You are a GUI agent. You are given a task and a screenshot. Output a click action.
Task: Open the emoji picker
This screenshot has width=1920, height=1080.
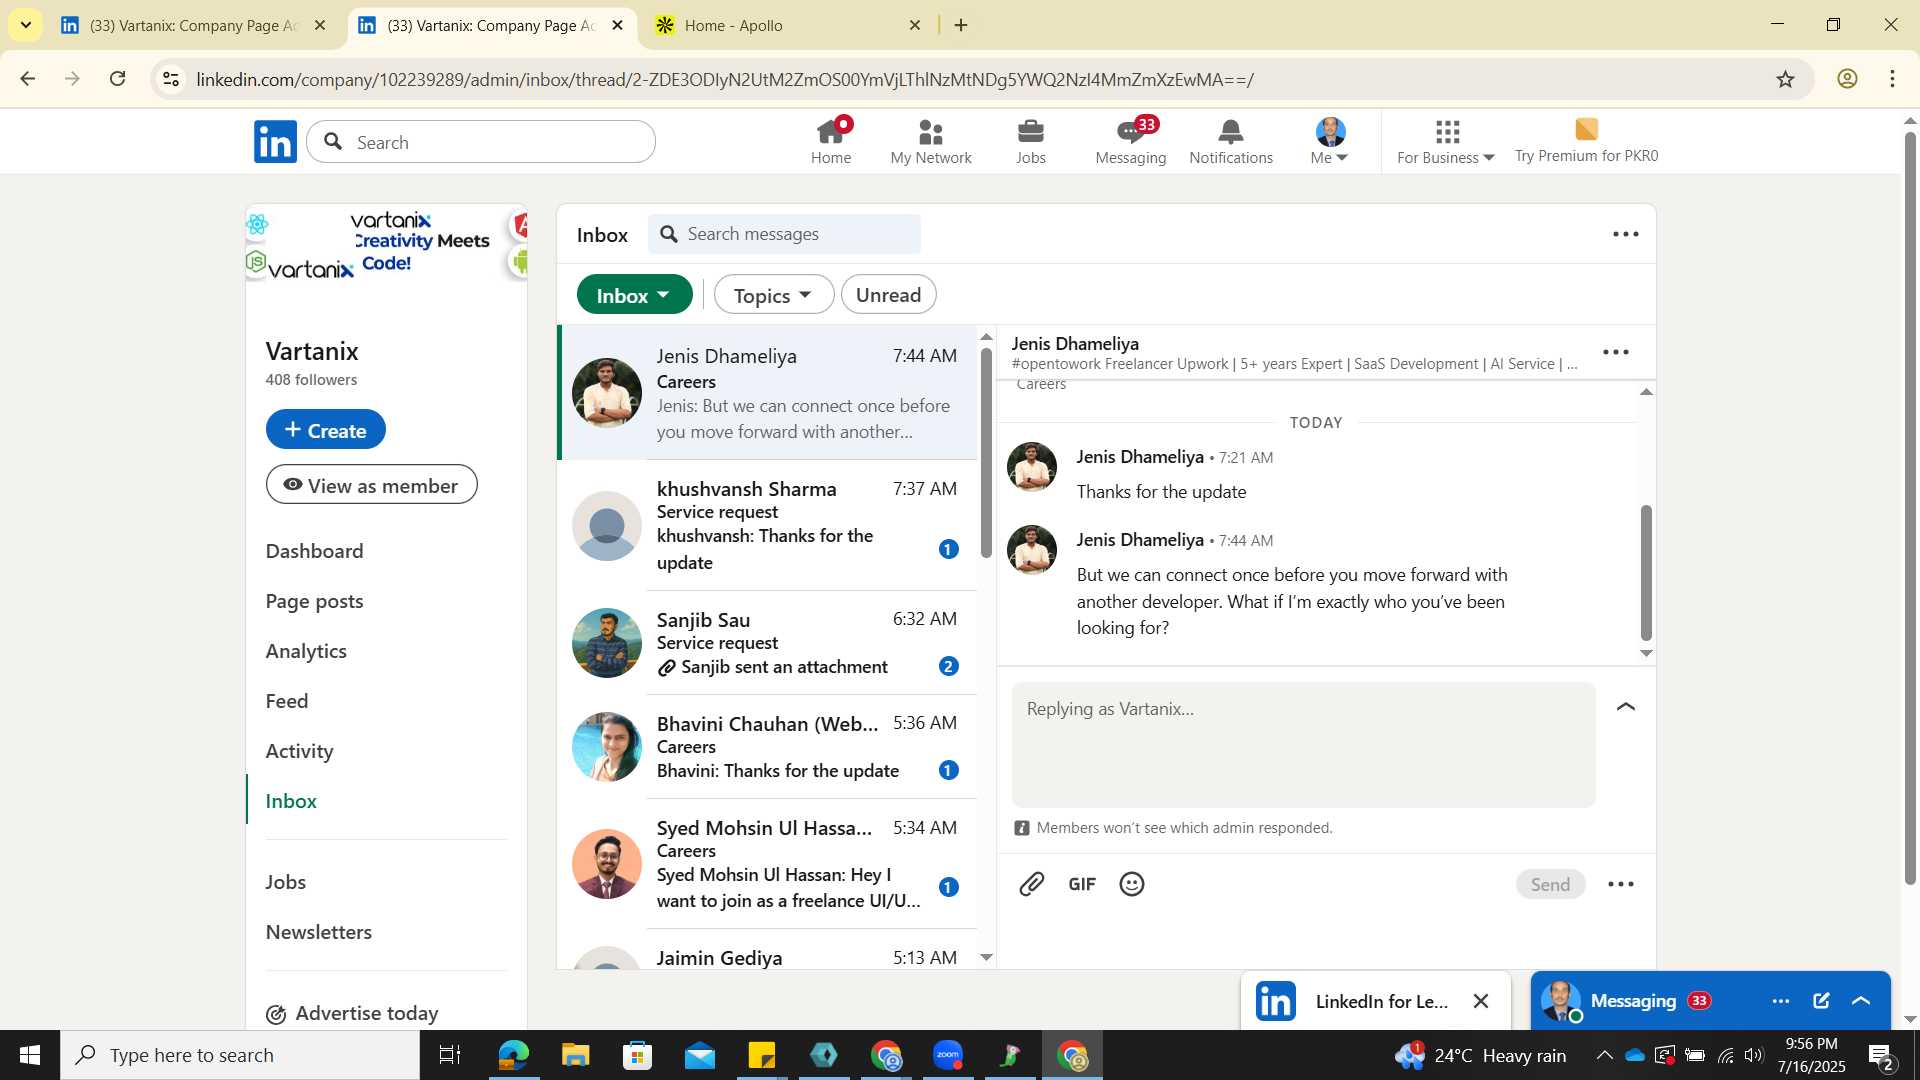pos(1132,884)
